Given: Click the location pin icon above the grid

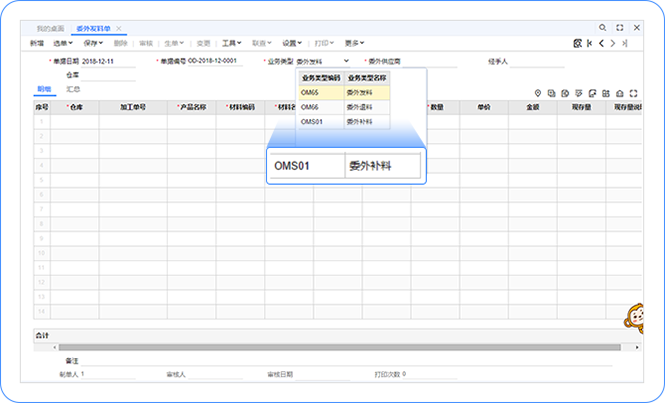Looking at the screenshot, I should [x=538, y=93].
